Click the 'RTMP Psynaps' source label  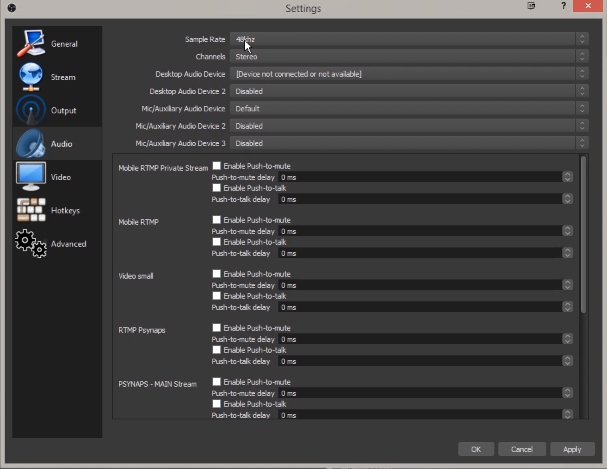pyautogui.click(x=142, y=330)
